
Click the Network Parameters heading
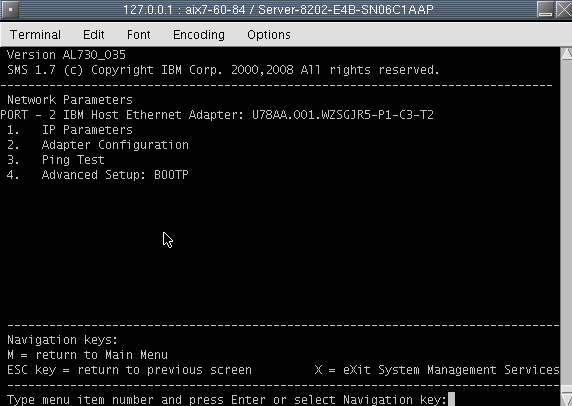(x=70, y=100)
